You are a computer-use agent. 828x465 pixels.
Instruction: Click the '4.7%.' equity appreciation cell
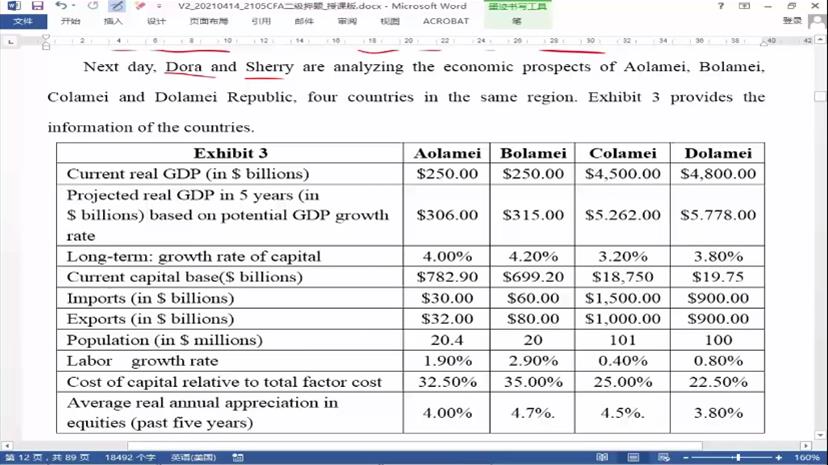(x=533, y=413)
